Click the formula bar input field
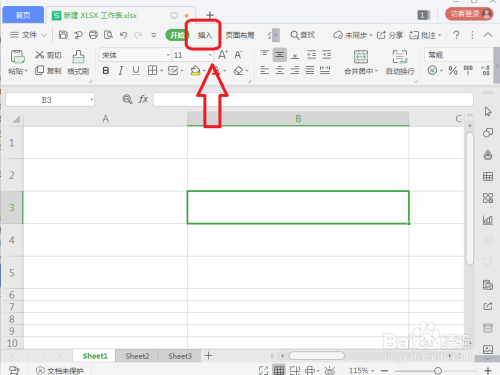The width and height of the screenshot is (500, 375). [313, 99]
